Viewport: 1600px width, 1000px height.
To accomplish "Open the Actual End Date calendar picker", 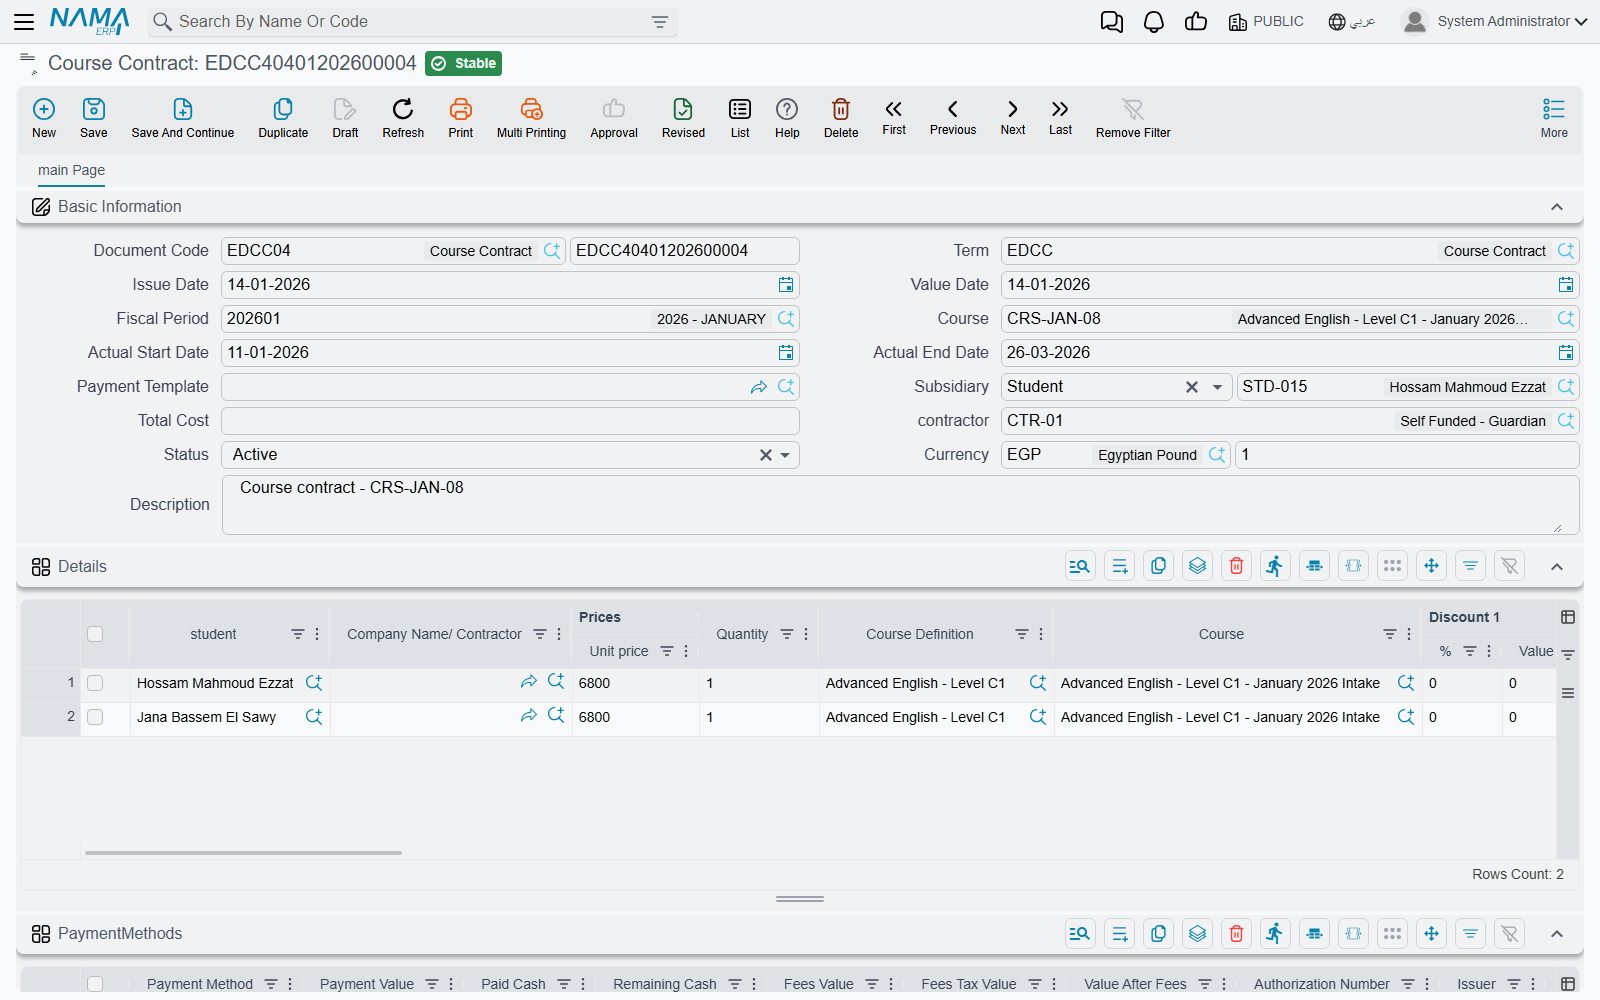I will point(1566,353).
